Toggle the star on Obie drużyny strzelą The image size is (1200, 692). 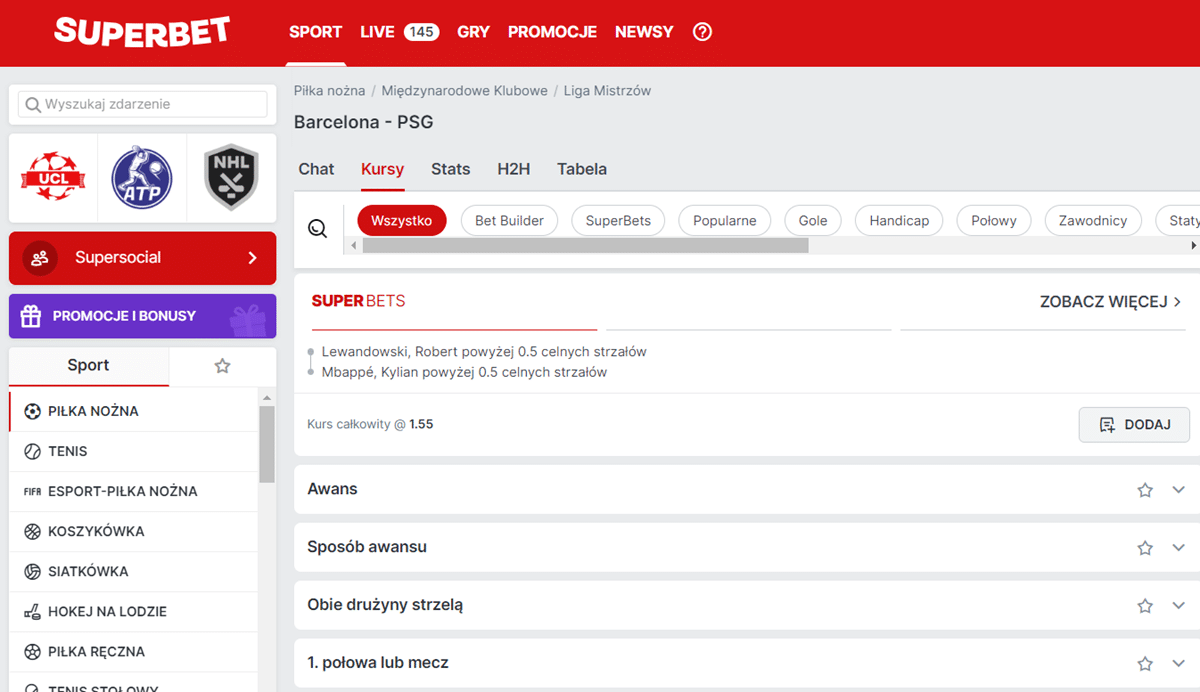(1145, 605)
